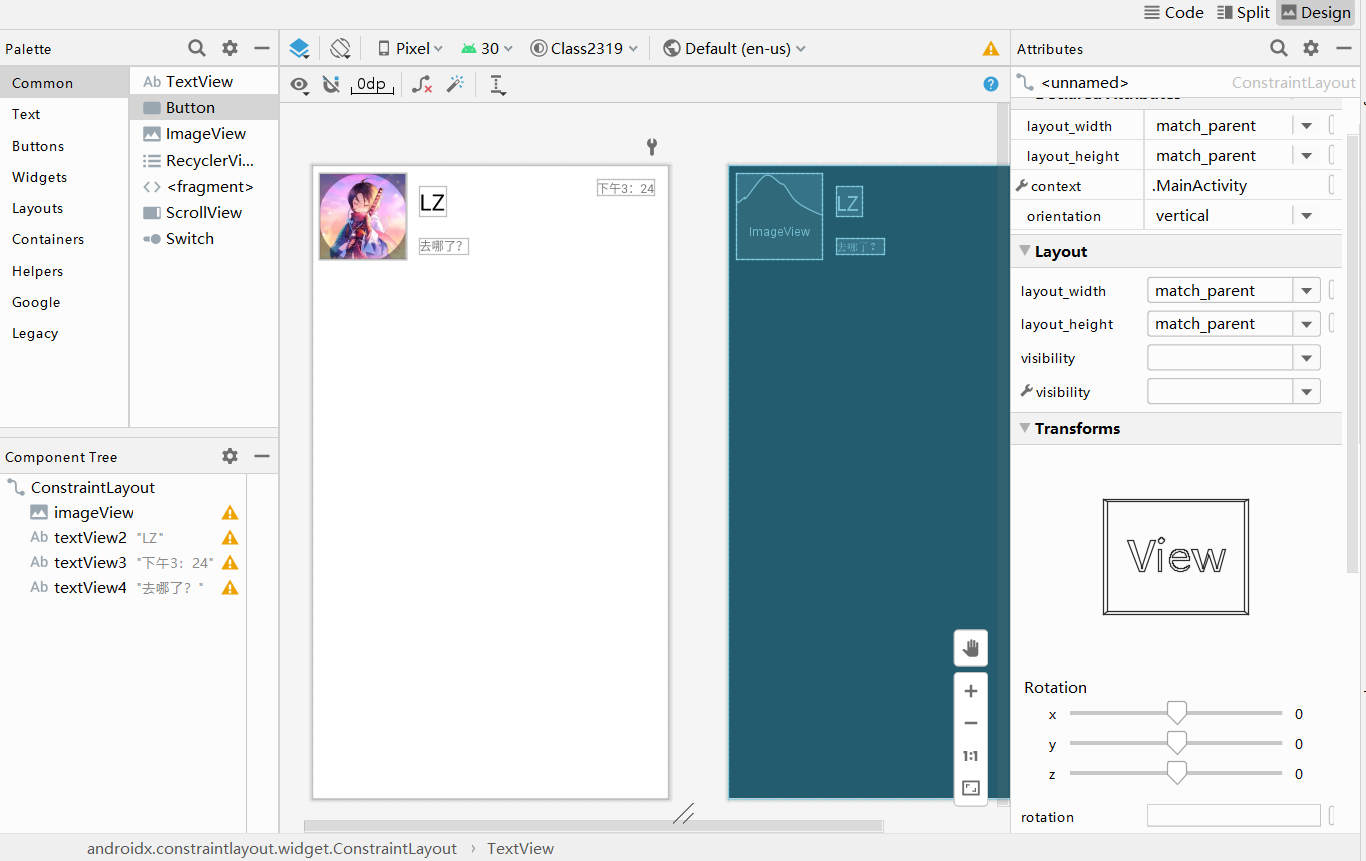Search attributes with magnifier icon

click(1279, 48)
